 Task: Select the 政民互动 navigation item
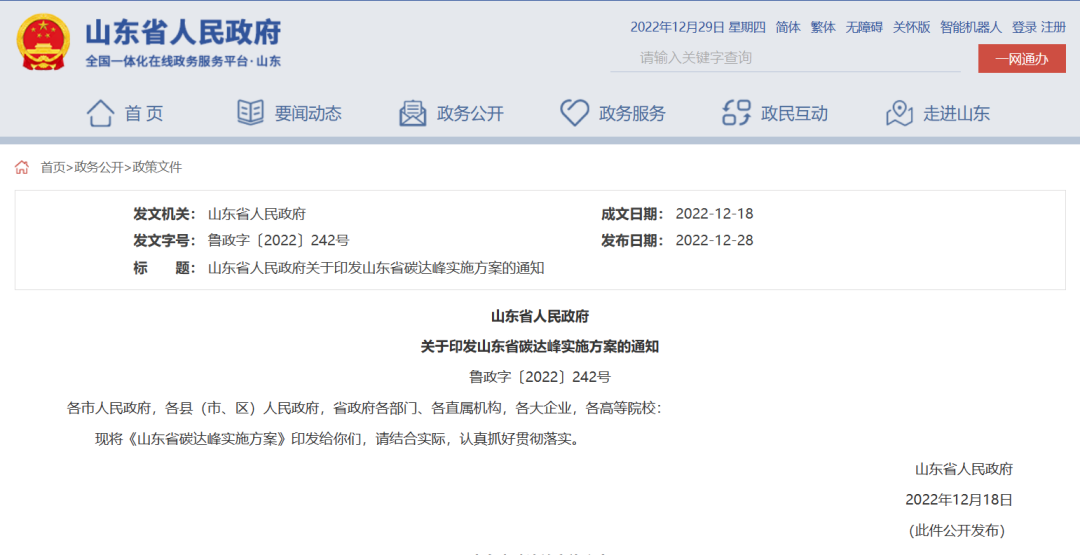(794, 114)
